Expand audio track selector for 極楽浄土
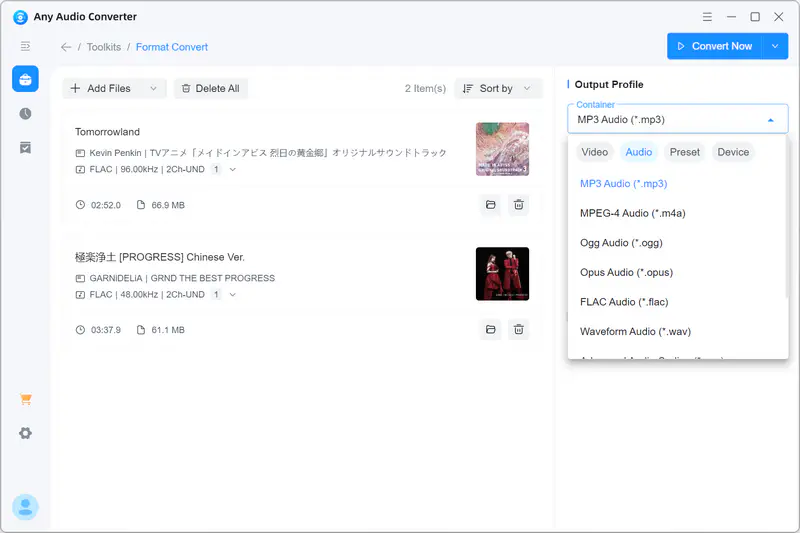This screenshot has height=533, width=800. point(233,294)
